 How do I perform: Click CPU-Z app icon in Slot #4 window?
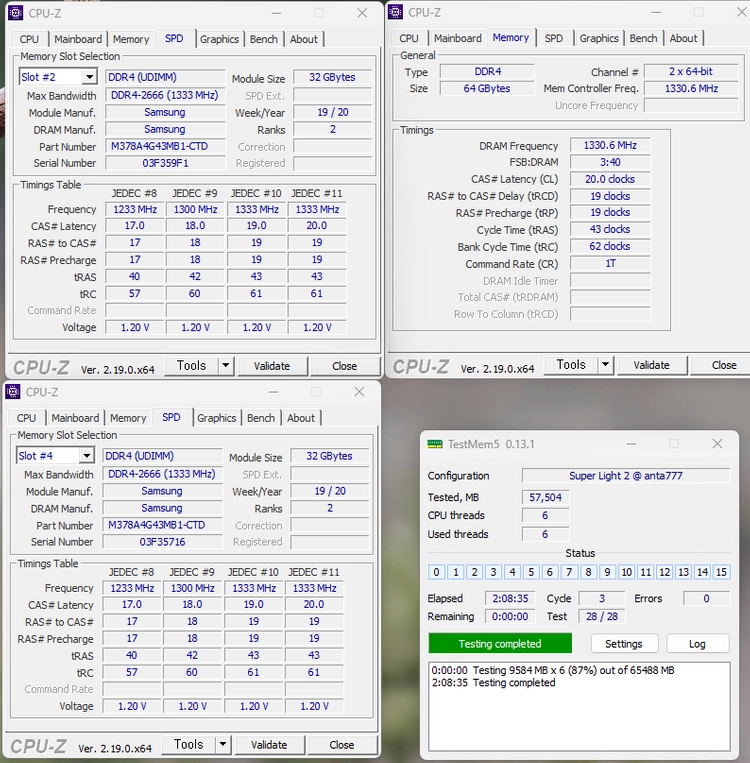pyautogui.click(x=13, y=391)
